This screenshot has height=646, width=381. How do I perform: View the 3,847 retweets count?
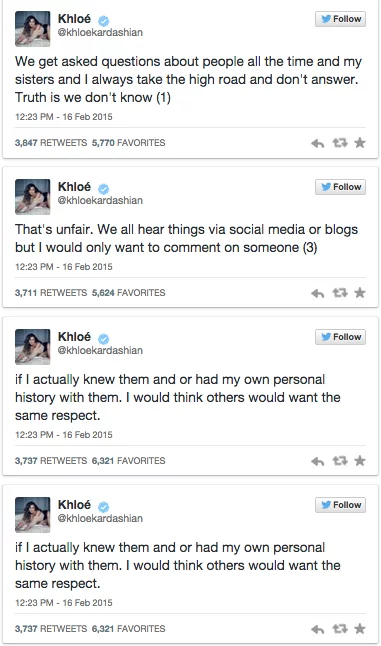(51, 143)
